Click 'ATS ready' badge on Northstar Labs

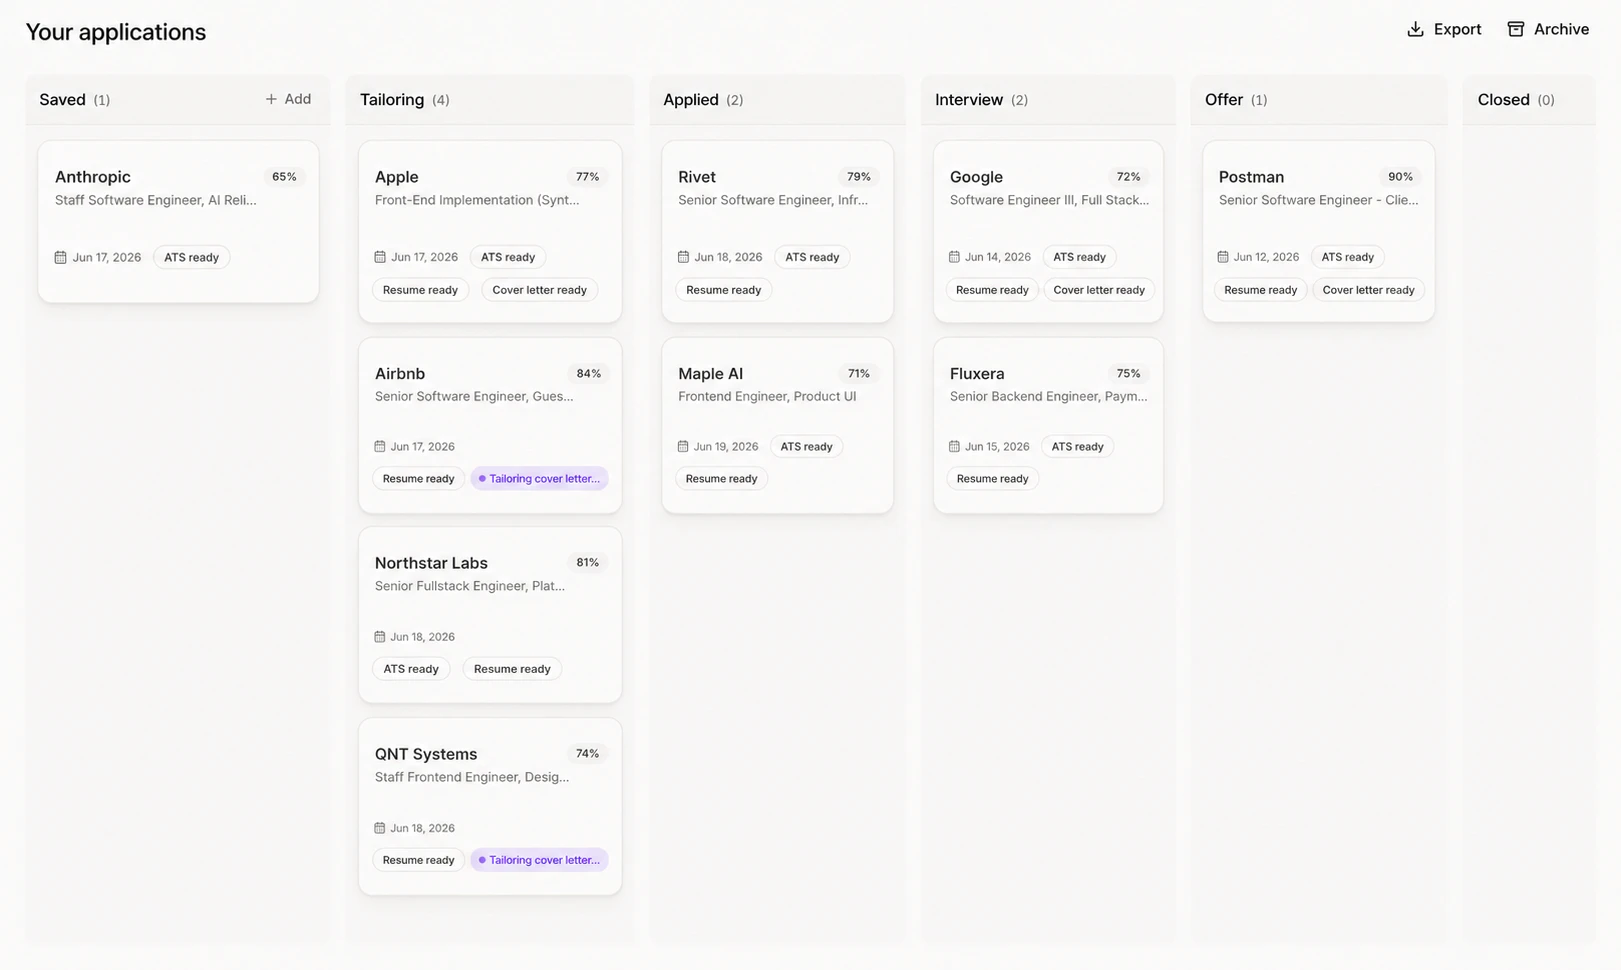(x=411, y=669)
